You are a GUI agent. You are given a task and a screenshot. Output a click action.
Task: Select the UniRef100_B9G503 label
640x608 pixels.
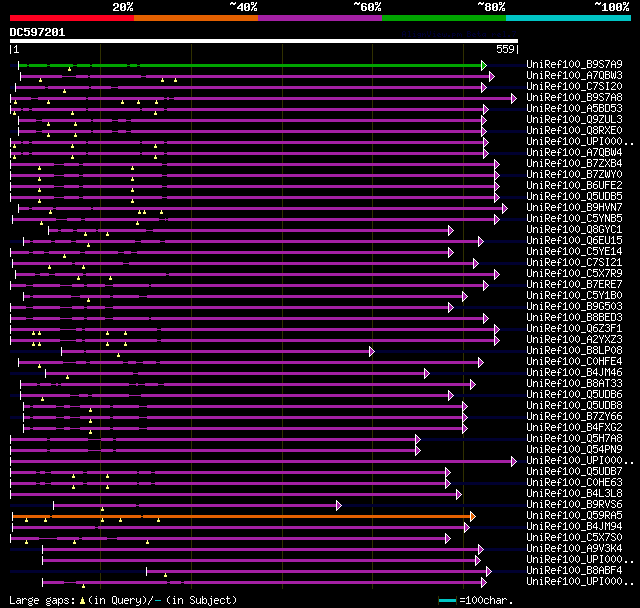[x=574, y=306]
